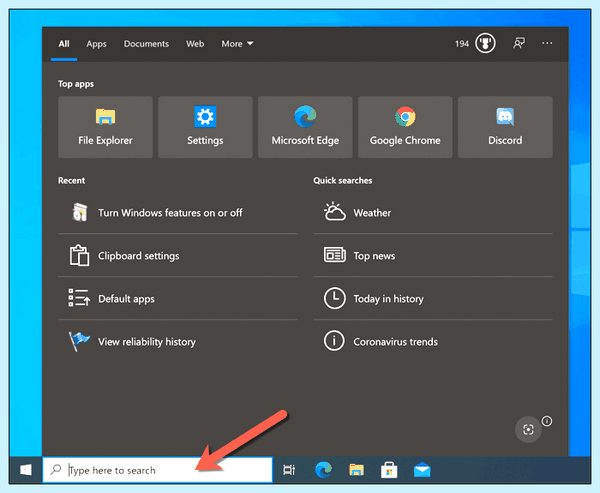Switch to the Web tab
Viewport: 600px width, 493px height.
(x=195, y=44)
